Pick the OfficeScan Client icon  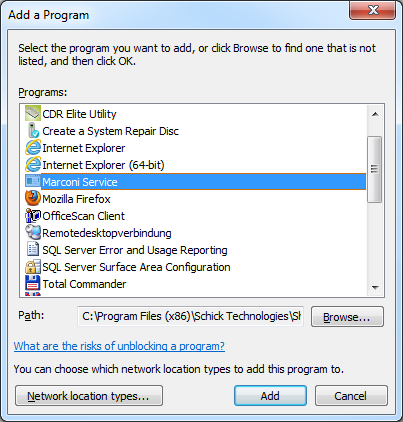tap(33, 216)
